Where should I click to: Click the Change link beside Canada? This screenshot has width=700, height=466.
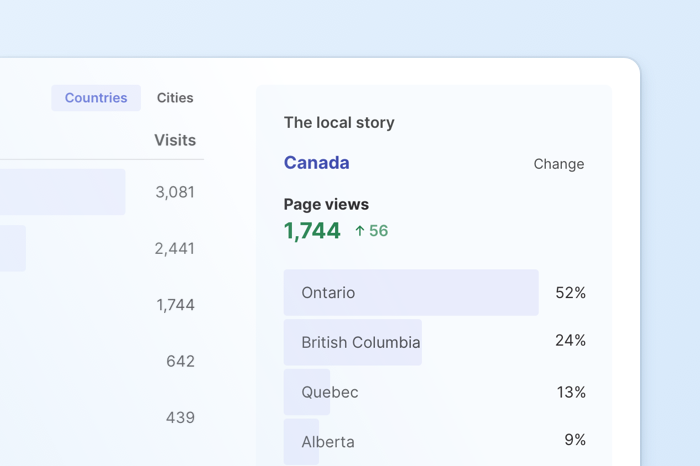pos(558,164)
